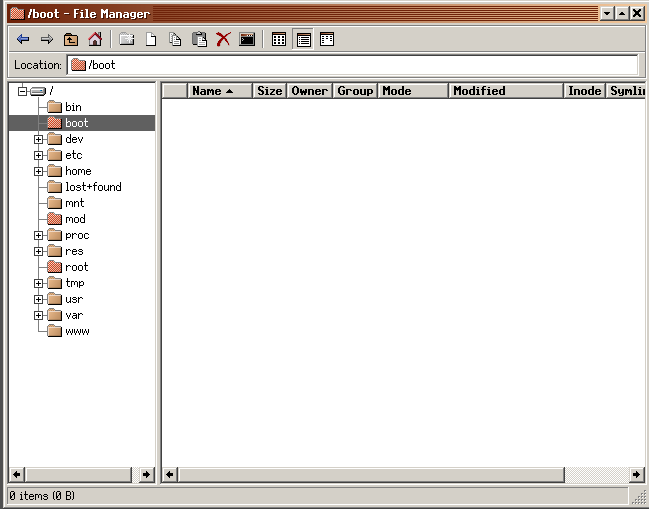Delete selection with the red X
Image resolution: width=649 pixels, height=509 pixels.
[223, 40]
